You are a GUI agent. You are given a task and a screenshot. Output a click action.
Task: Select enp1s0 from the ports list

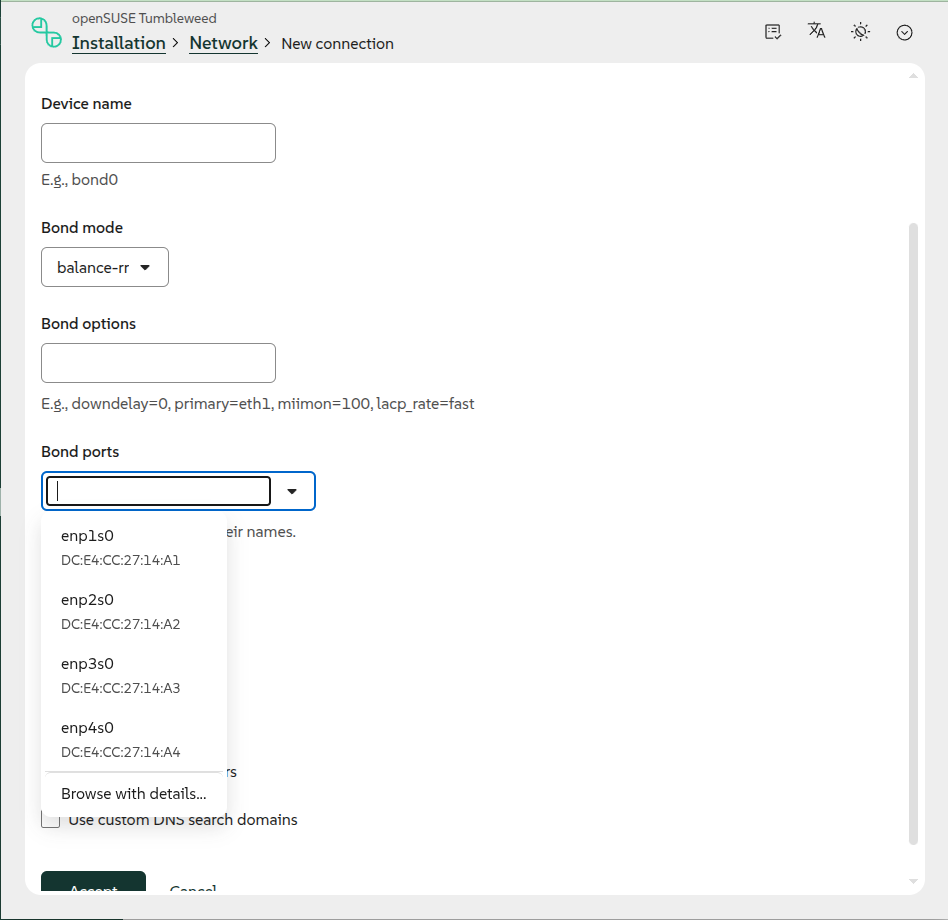134,548
